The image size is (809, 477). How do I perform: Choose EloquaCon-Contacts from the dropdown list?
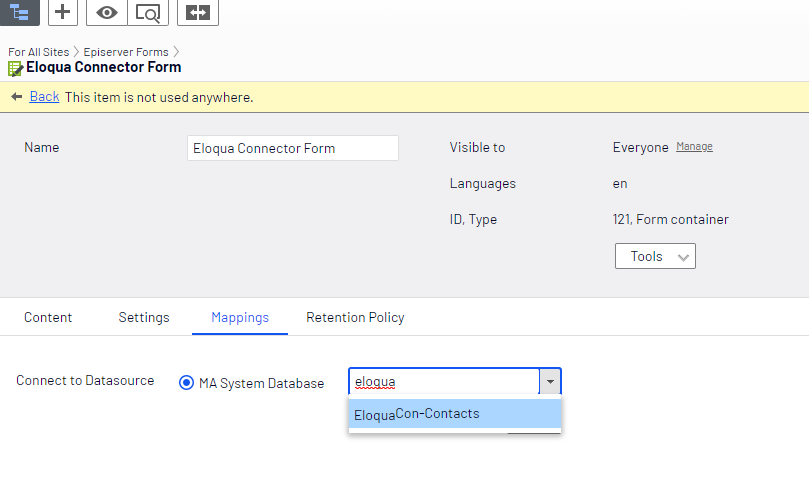click(x=455, y=414)
